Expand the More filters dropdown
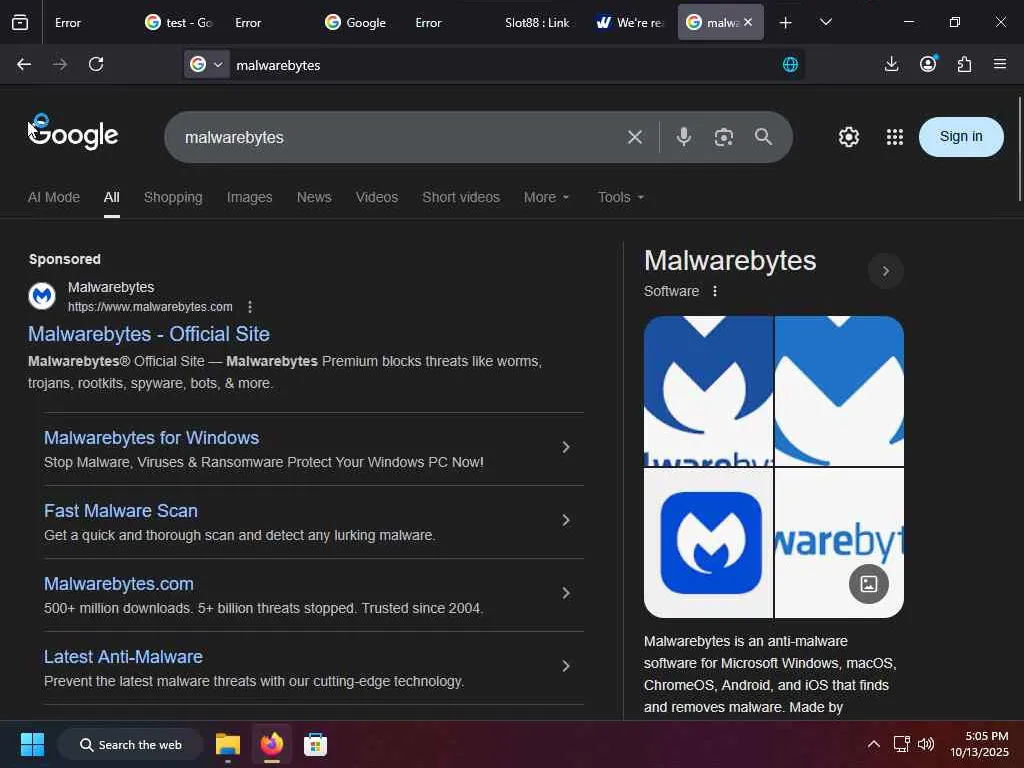Image resolution: width=1024 pixels, height=768 pixels. (547, 197)
